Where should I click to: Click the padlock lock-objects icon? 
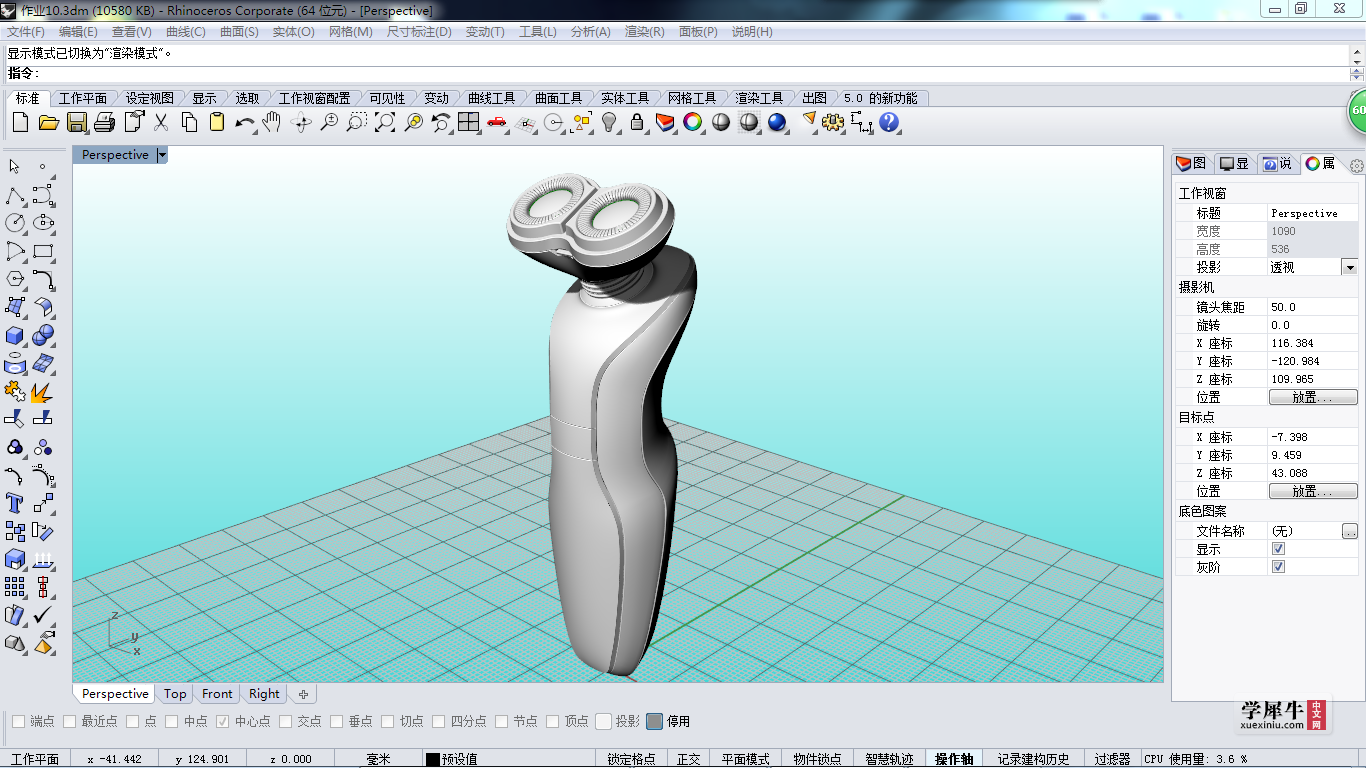(637, 122)
